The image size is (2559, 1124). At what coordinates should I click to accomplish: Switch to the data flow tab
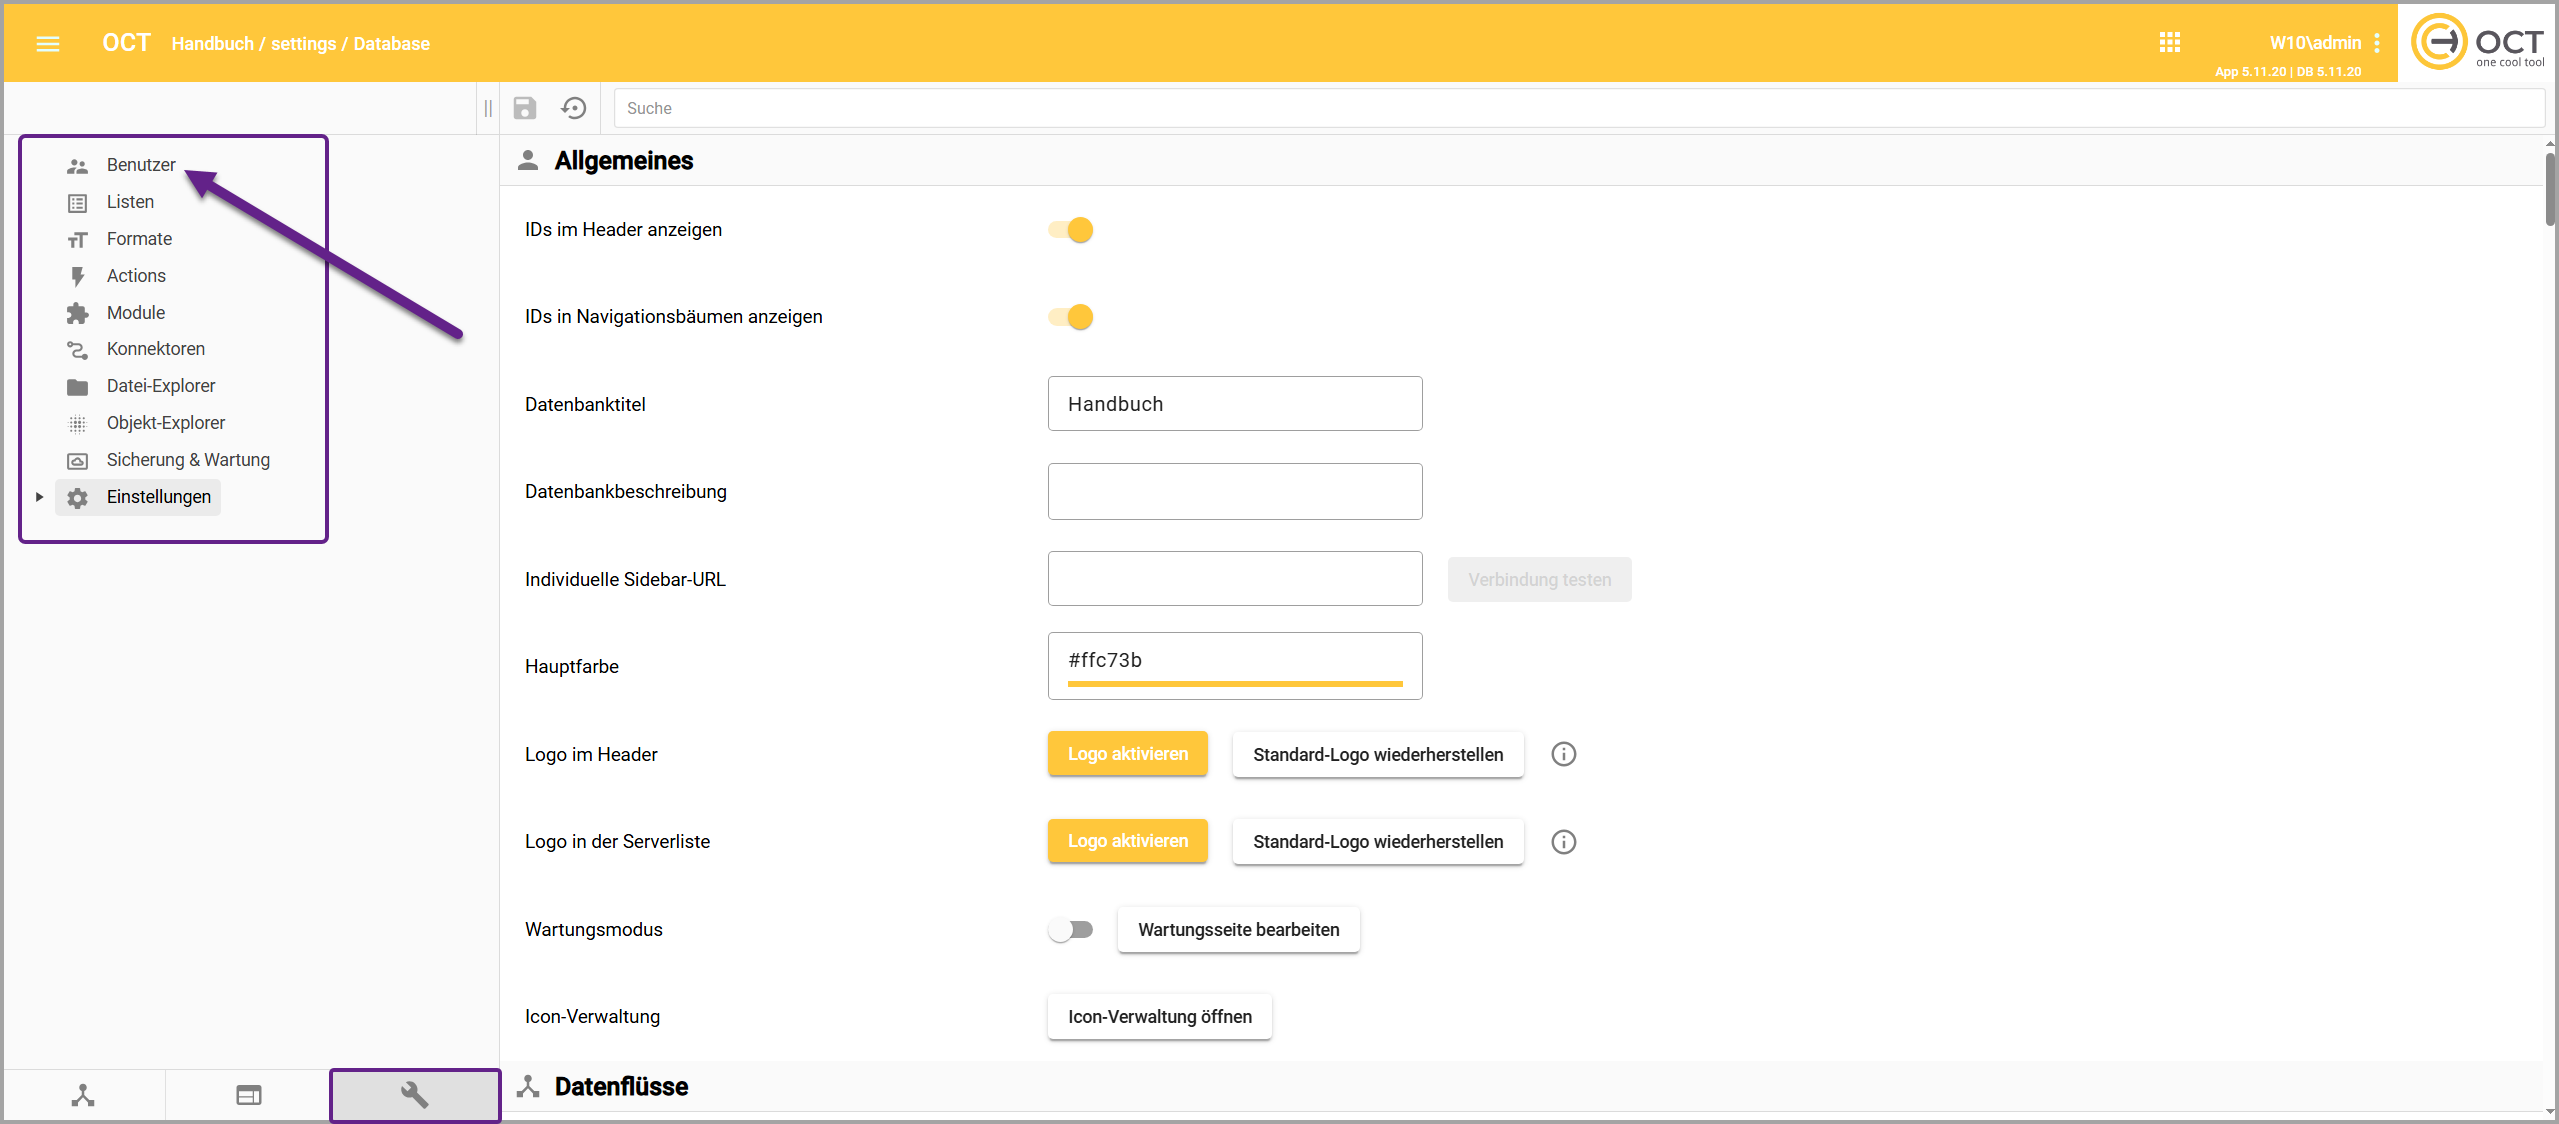[x=83, y=1095]
